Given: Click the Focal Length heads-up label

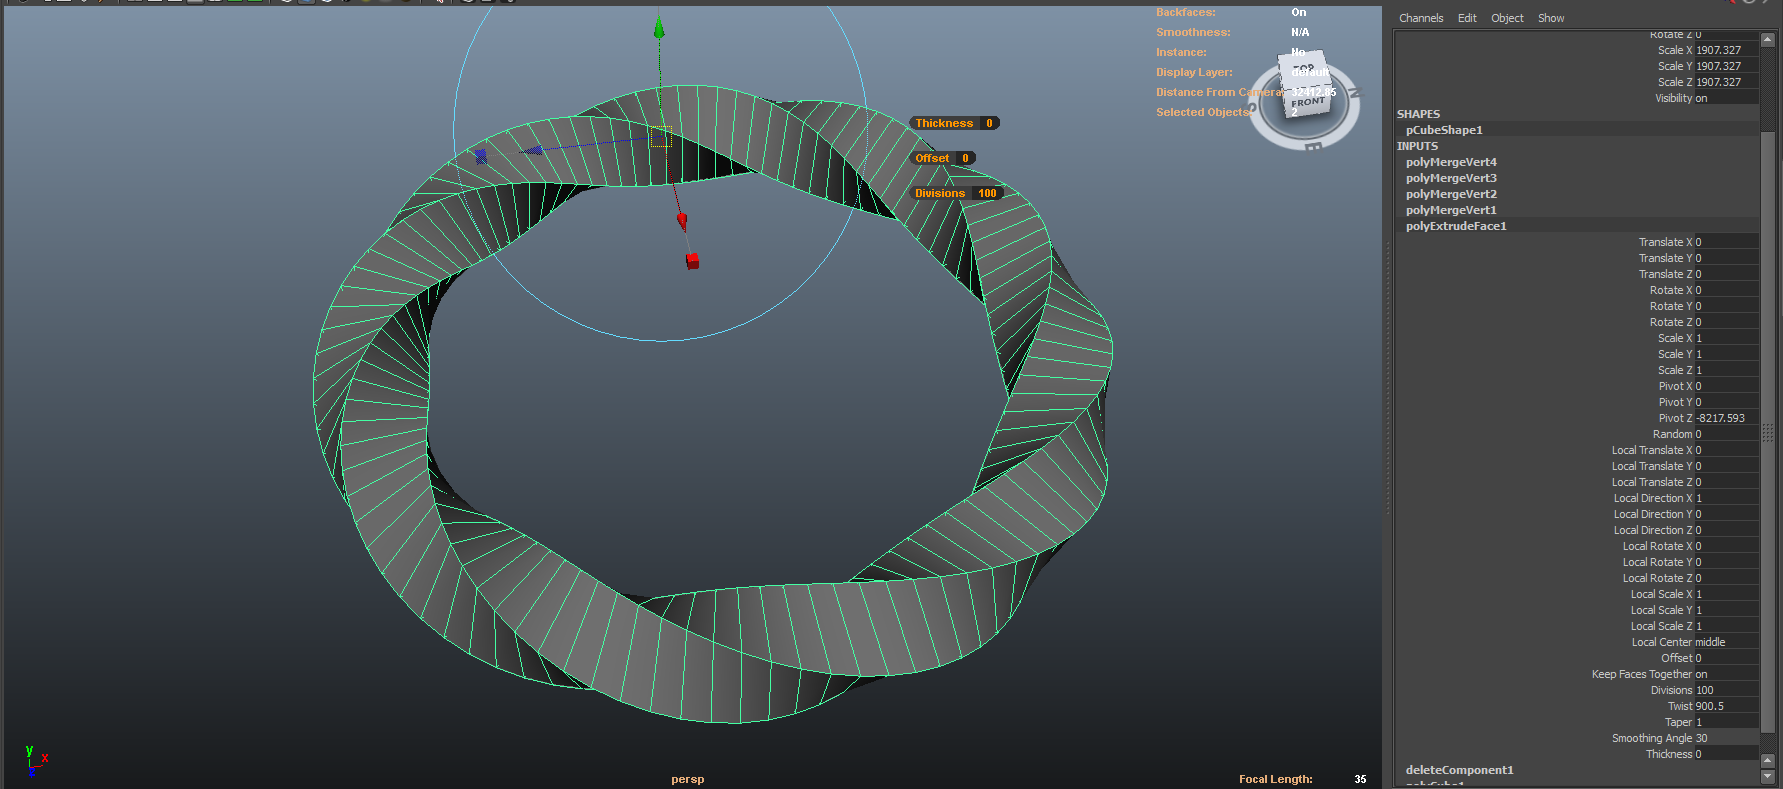Looking at the screenshot, I should point(1275,779).
